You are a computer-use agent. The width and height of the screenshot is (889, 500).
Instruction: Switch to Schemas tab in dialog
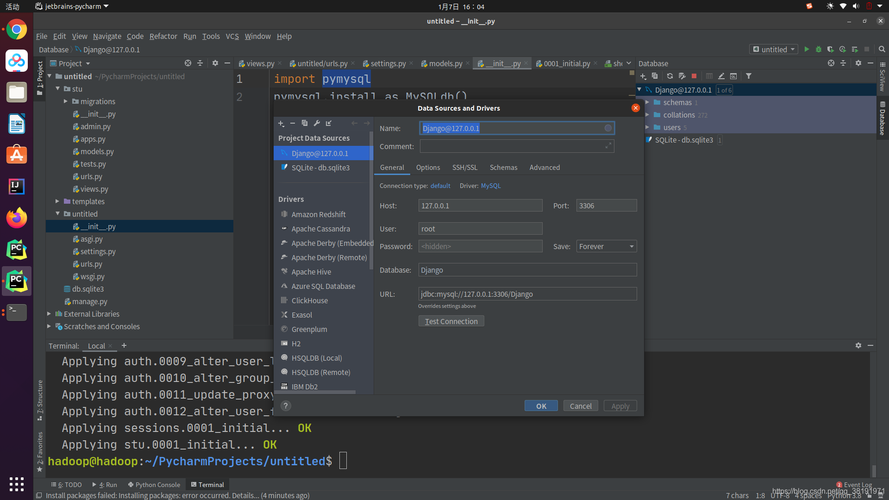[503, 167]
